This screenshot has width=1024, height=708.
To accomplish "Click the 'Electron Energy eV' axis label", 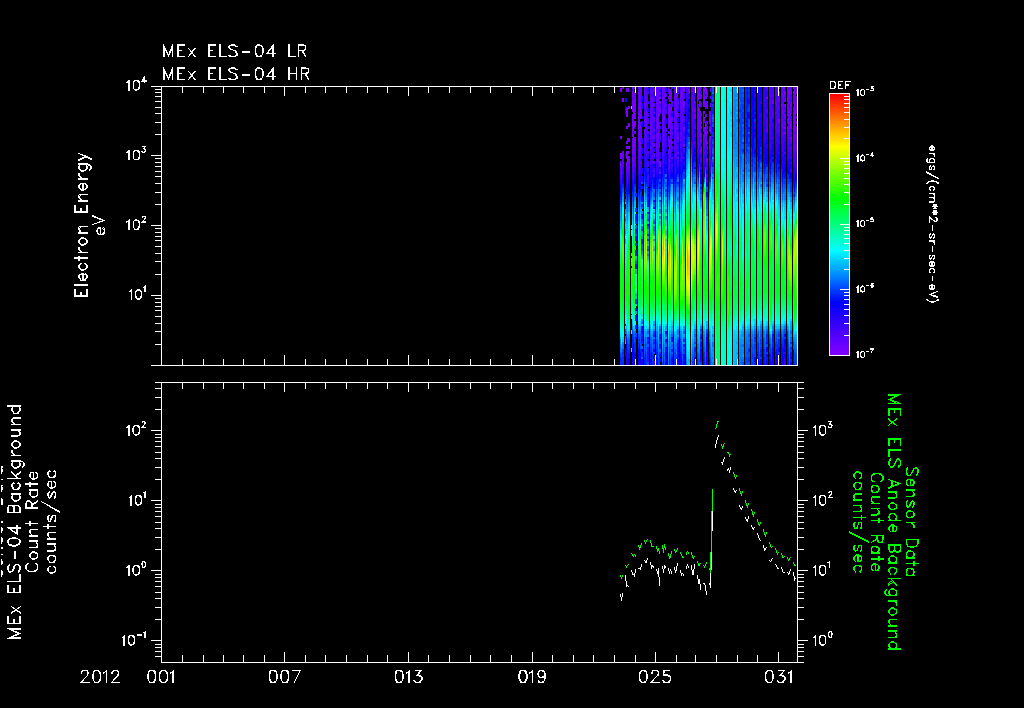I will pos(89,225).
